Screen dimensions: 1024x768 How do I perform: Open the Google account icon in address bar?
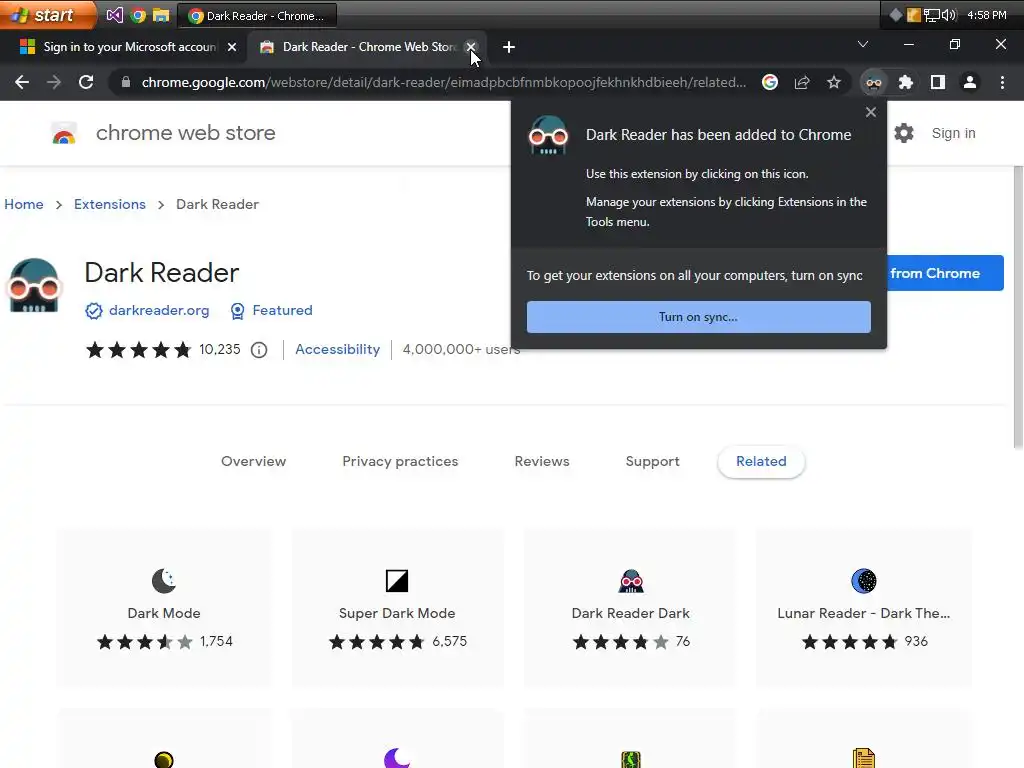[770, 82]
